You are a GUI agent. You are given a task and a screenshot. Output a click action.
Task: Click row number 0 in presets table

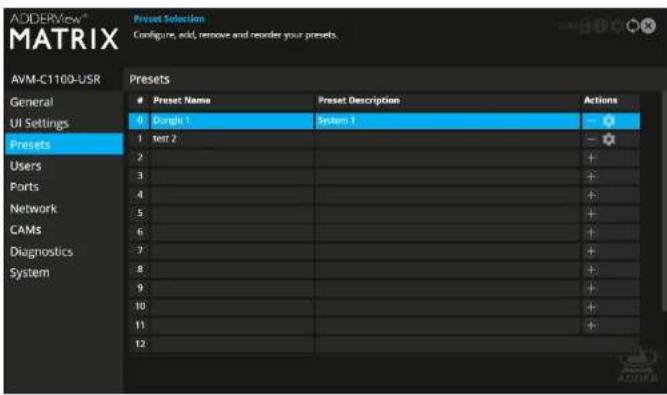tap(140, 121)
